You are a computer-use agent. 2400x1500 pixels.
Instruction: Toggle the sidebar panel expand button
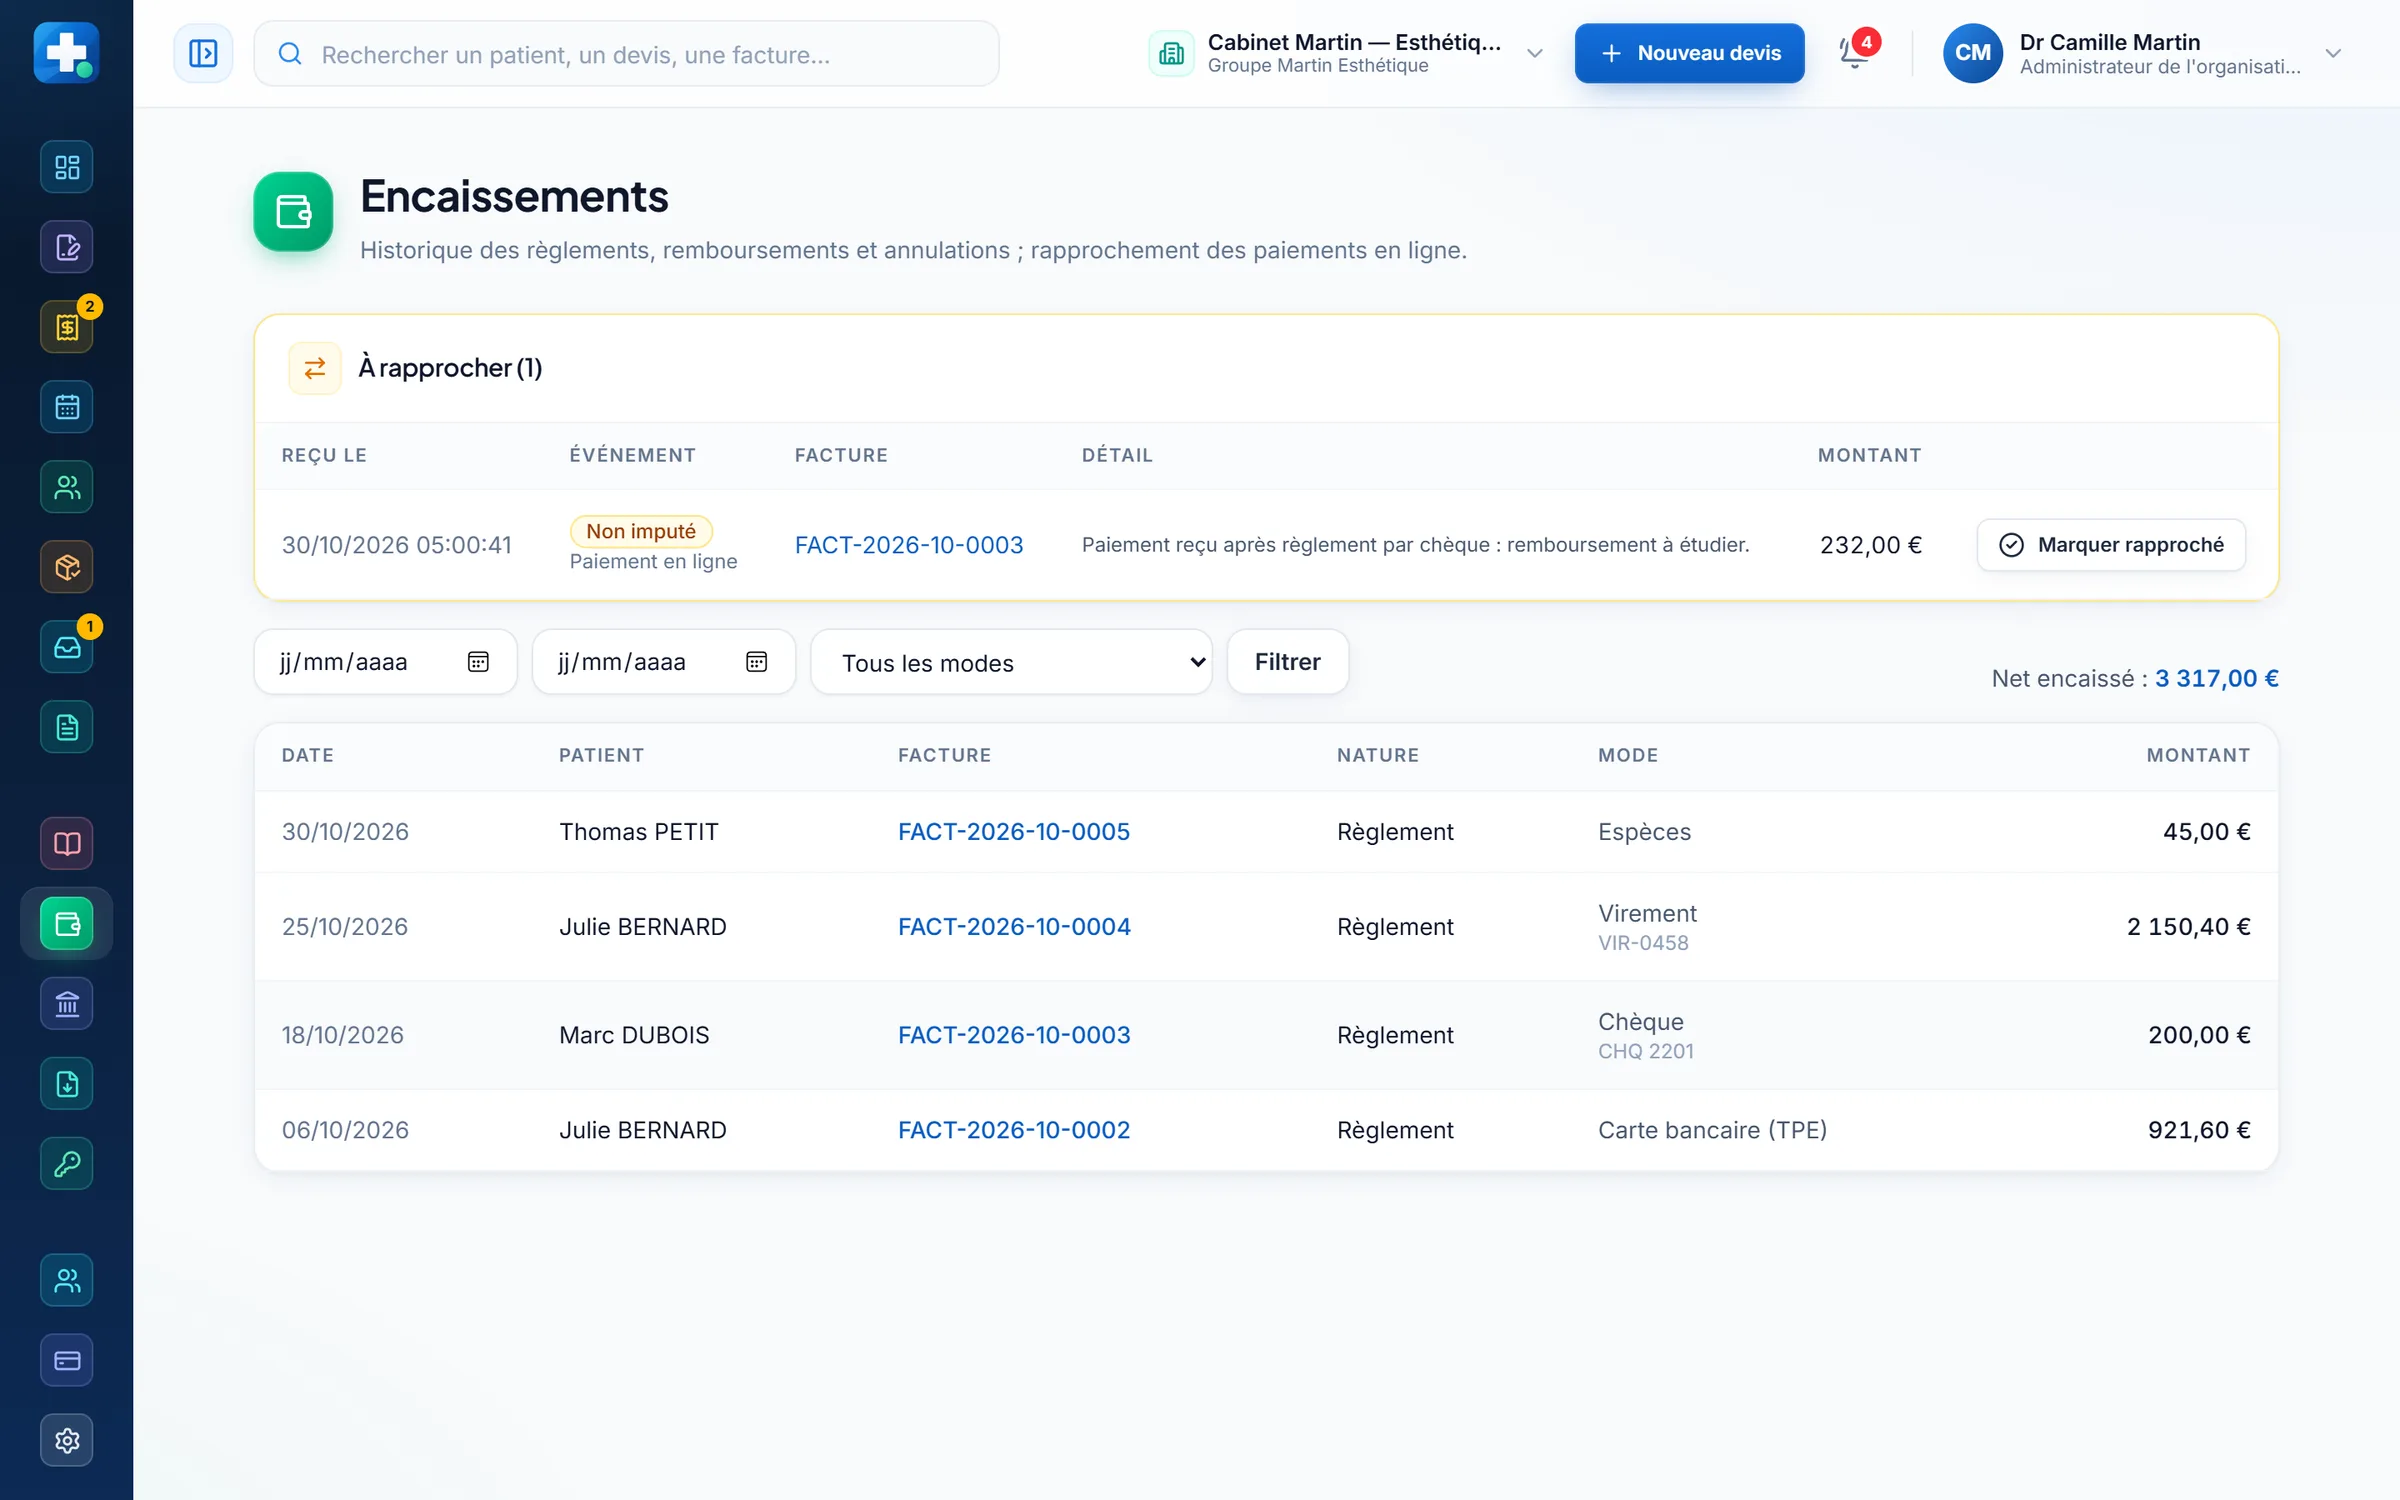pos(203,53)
